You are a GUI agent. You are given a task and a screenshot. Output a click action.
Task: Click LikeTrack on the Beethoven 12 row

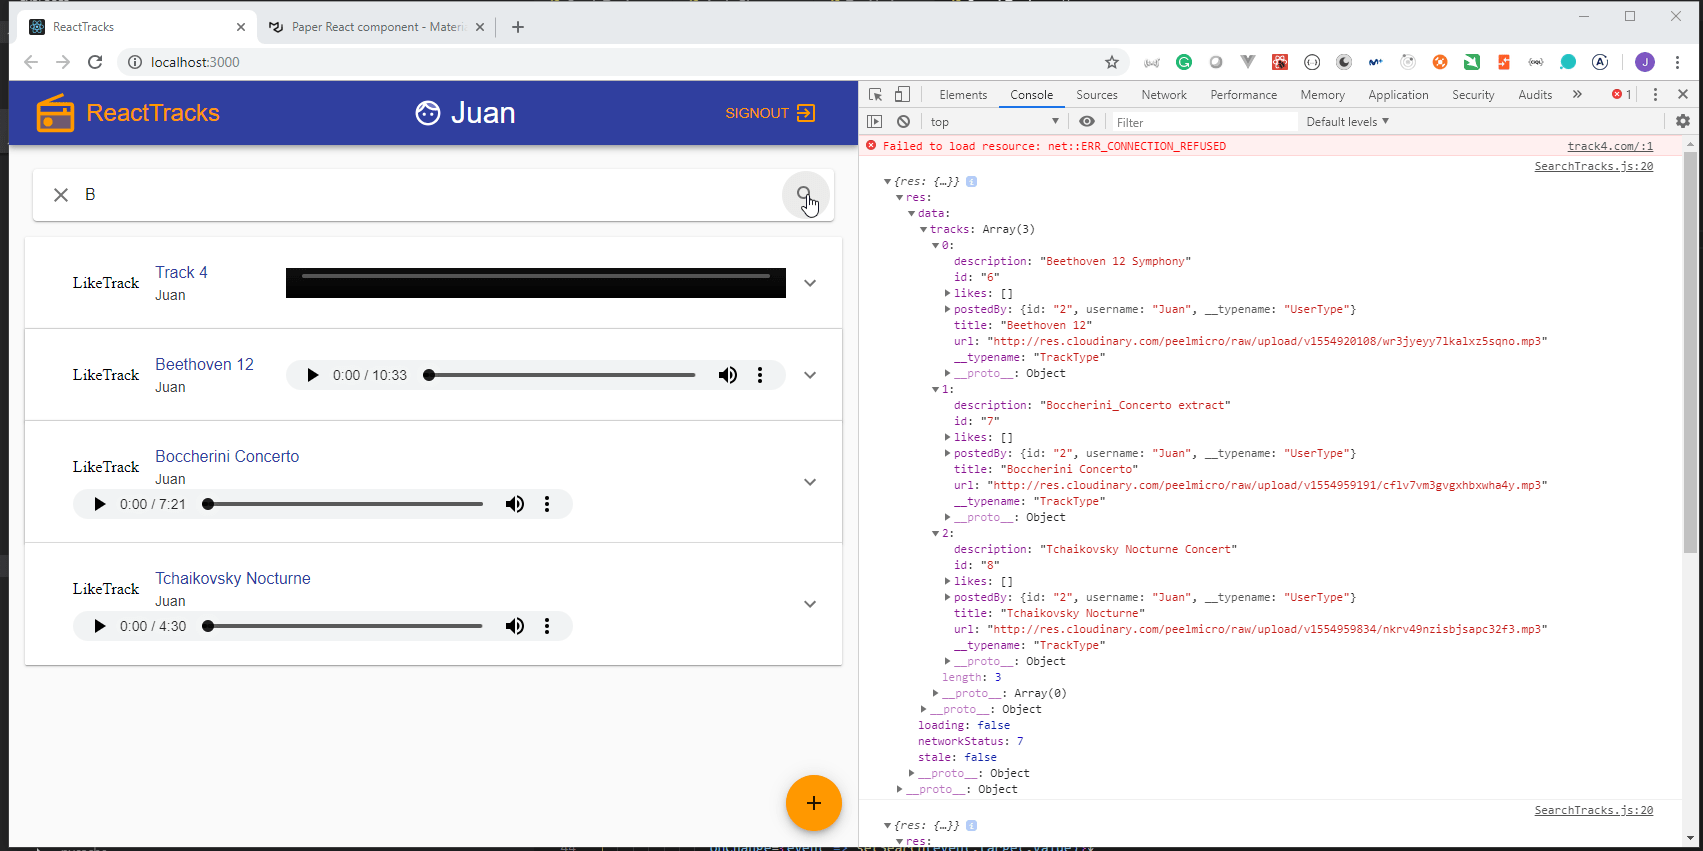[x=106, y=375]
